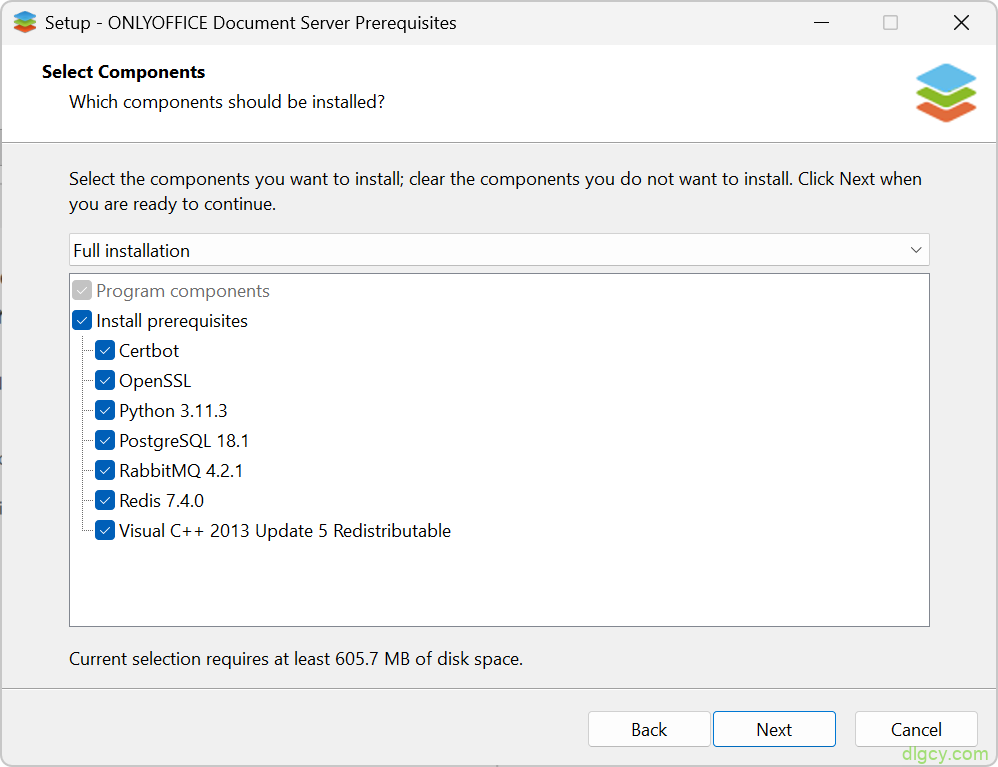This screenshot has height=767, width=998.
Task: Click the disk space requirement text
Action: [296, 658]
